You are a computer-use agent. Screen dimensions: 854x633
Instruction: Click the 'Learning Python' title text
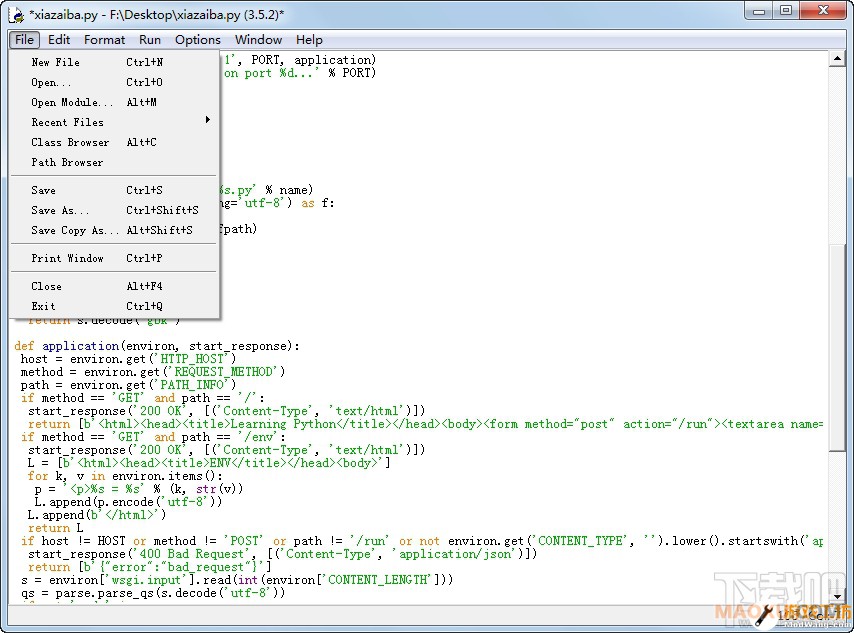click(x=284, y=424)
